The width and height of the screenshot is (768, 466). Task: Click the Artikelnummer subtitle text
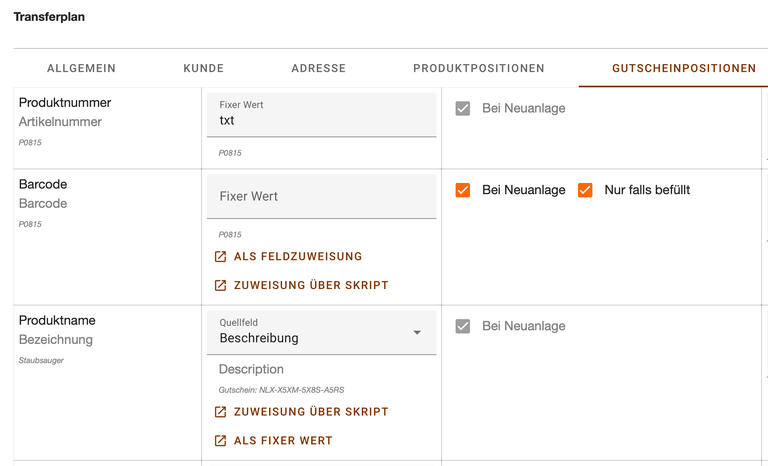(60, 122)
